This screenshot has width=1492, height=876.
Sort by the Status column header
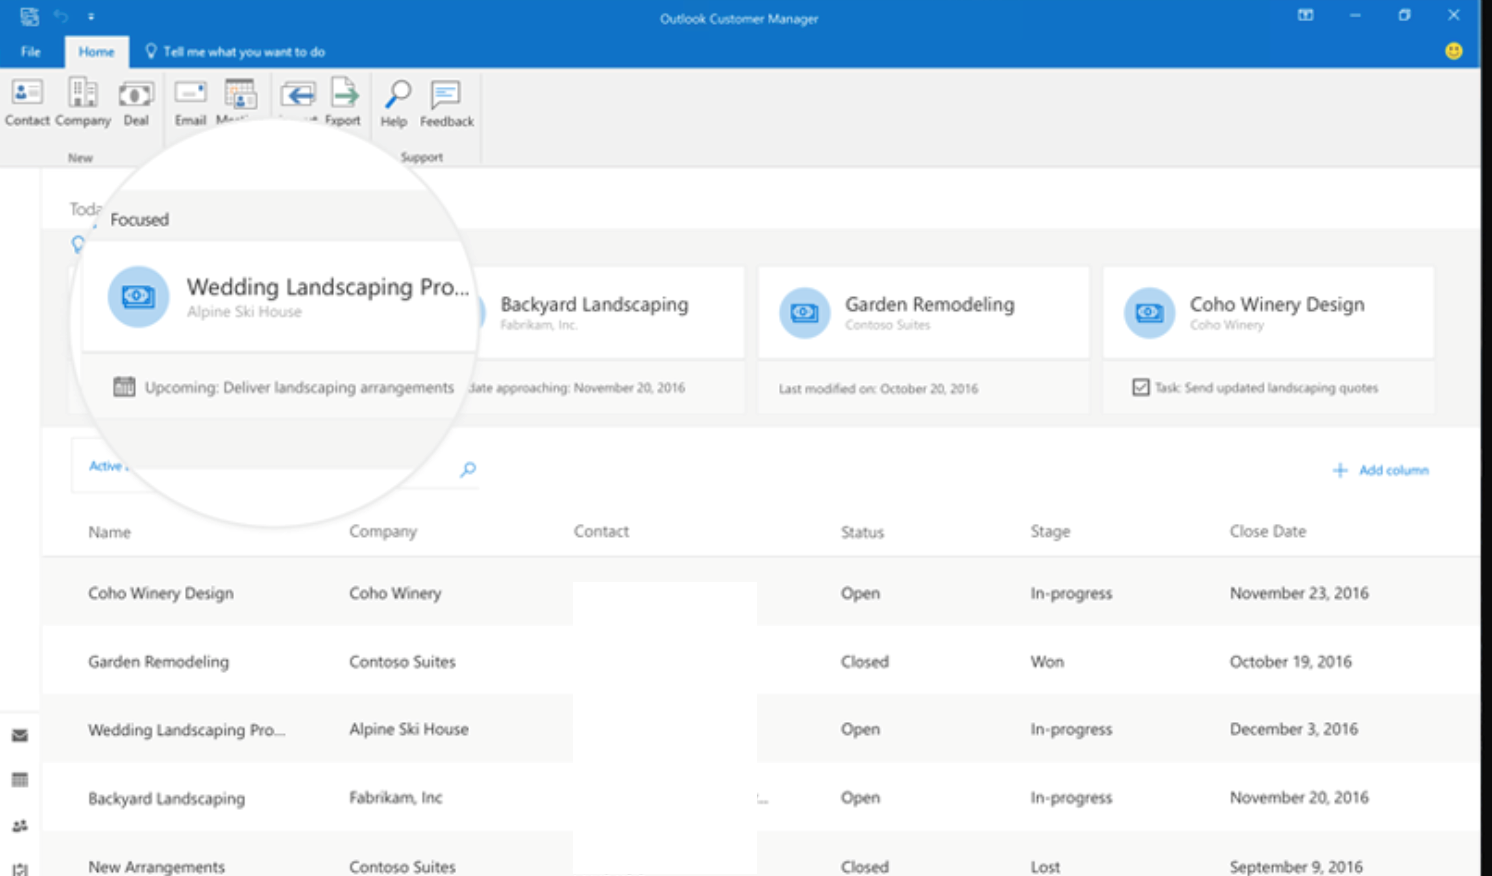click(862, 532)
